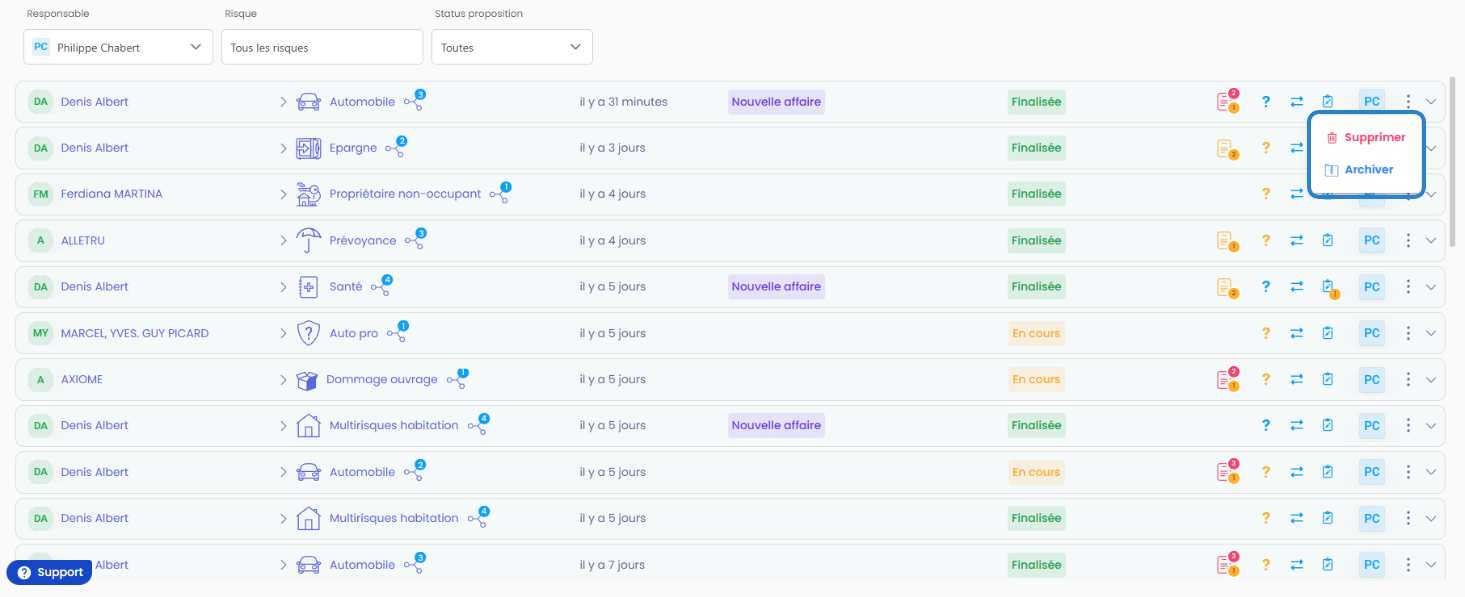Click the question mark on the 31 minutes Automobile row
This screenshot has width=1465, height=597.
(x=1265, y=102)
